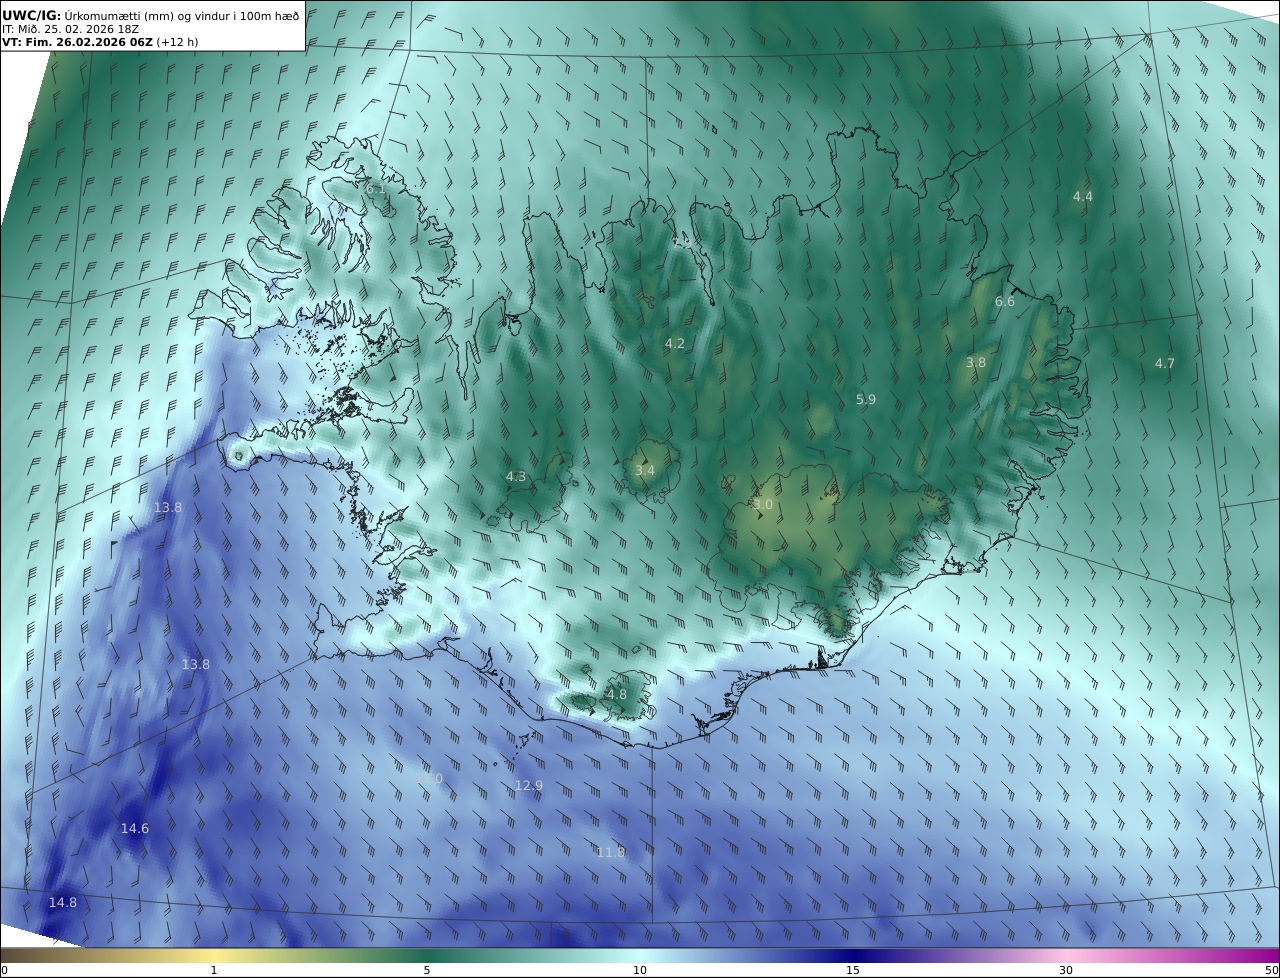
Task: Click the 3.0 value on Vatnajökull
Action: [x=763, y=505]
